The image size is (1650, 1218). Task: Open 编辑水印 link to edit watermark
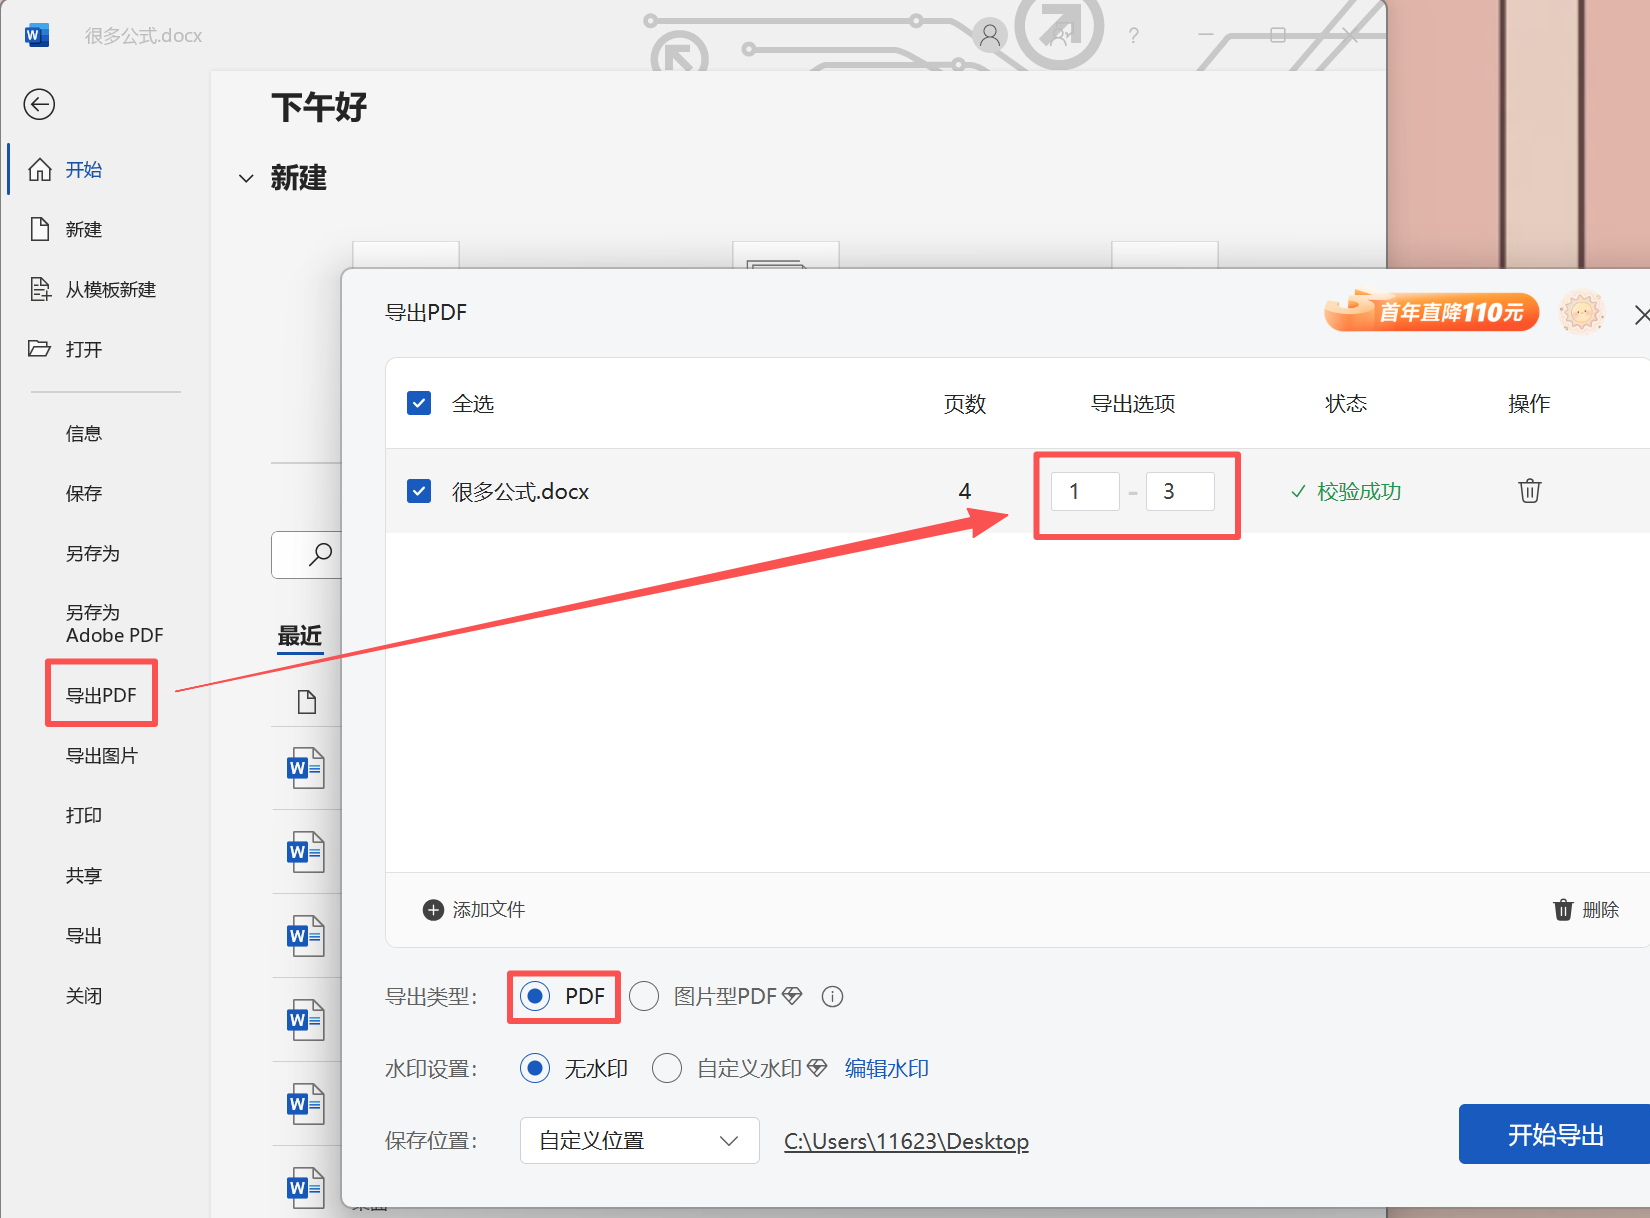pyautogui.click(x=886, y=1068)
